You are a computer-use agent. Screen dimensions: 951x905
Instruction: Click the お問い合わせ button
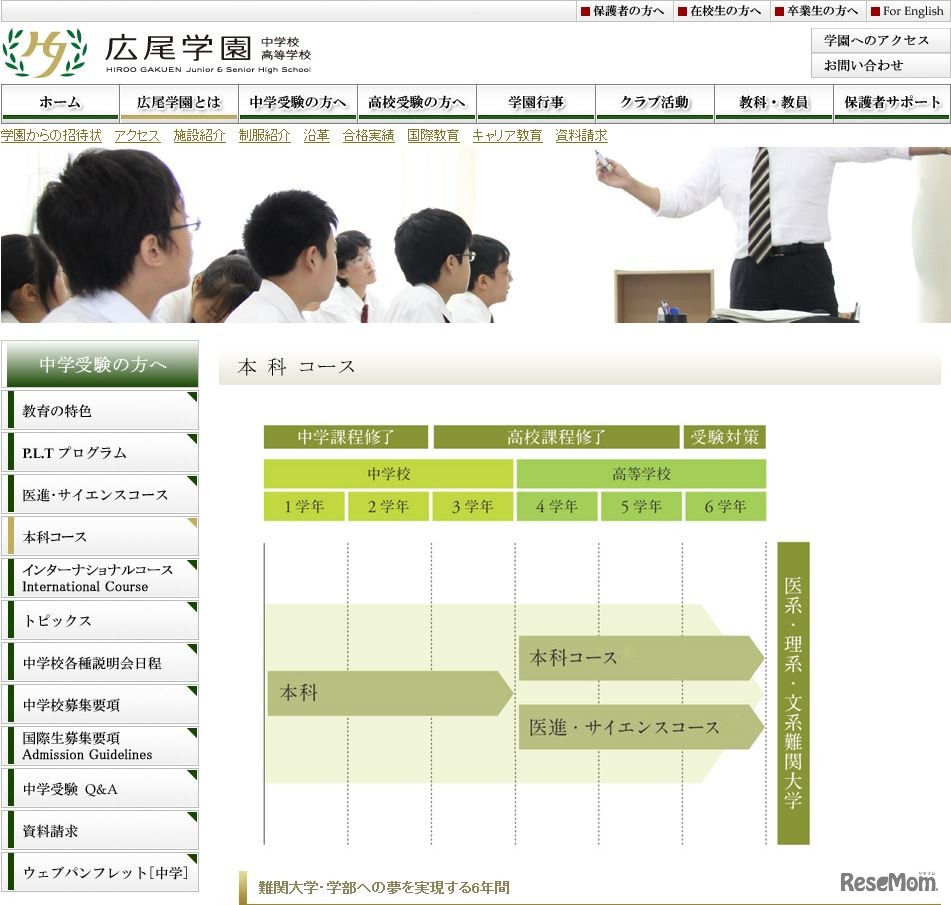pyautogui.click(x=878, y=66)
